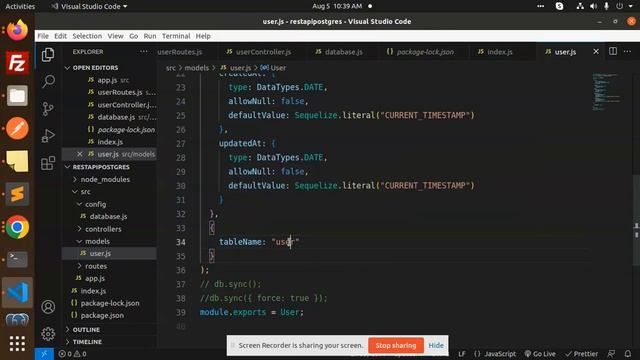This screenshot has width=640, height=360.
Task: Open errors and warnings status indicator
Action: [72, 353]
